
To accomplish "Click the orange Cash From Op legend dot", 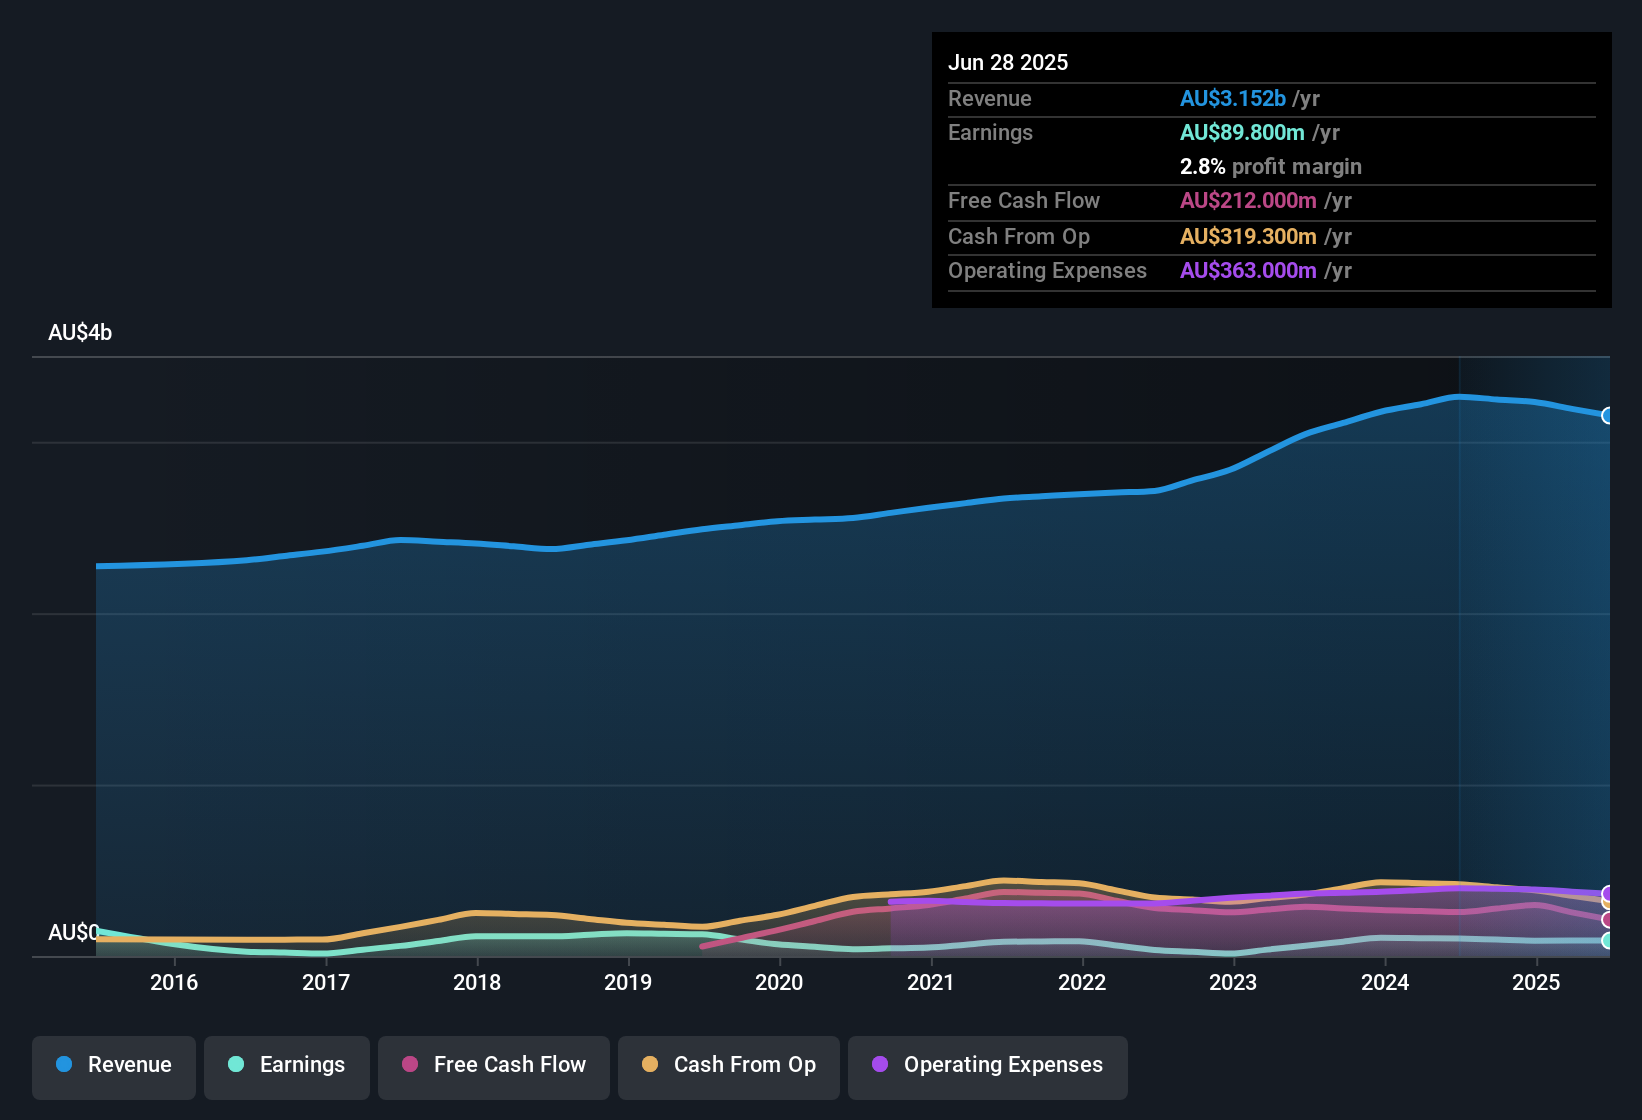I will [x=650, y=1065].
